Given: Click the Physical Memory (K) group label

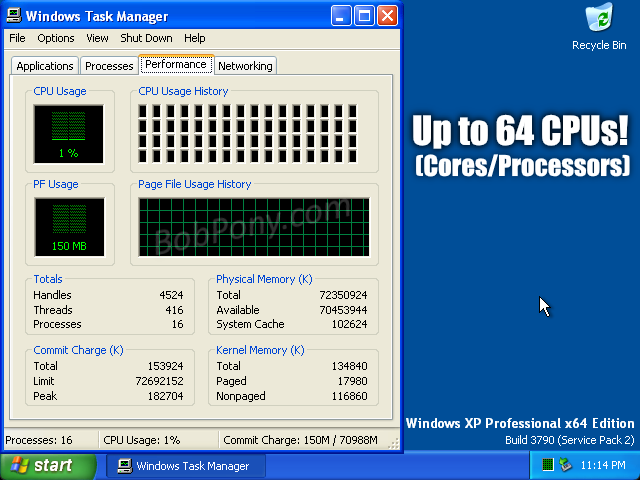Looking at the screenshot, I should (x=264, y=279).
